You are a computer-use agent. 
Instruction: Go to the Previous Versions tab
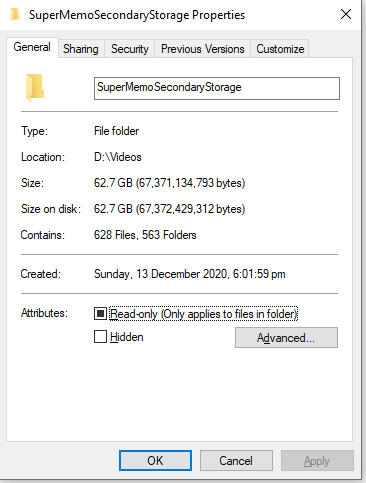pyautogui.click(x=202, y=49)
